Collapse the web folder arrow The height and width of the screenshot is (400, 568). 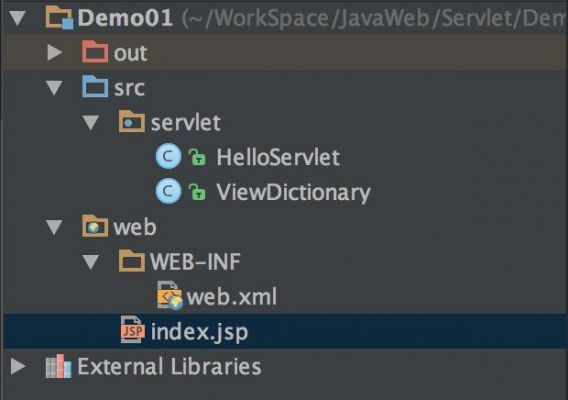click(54, 227)
